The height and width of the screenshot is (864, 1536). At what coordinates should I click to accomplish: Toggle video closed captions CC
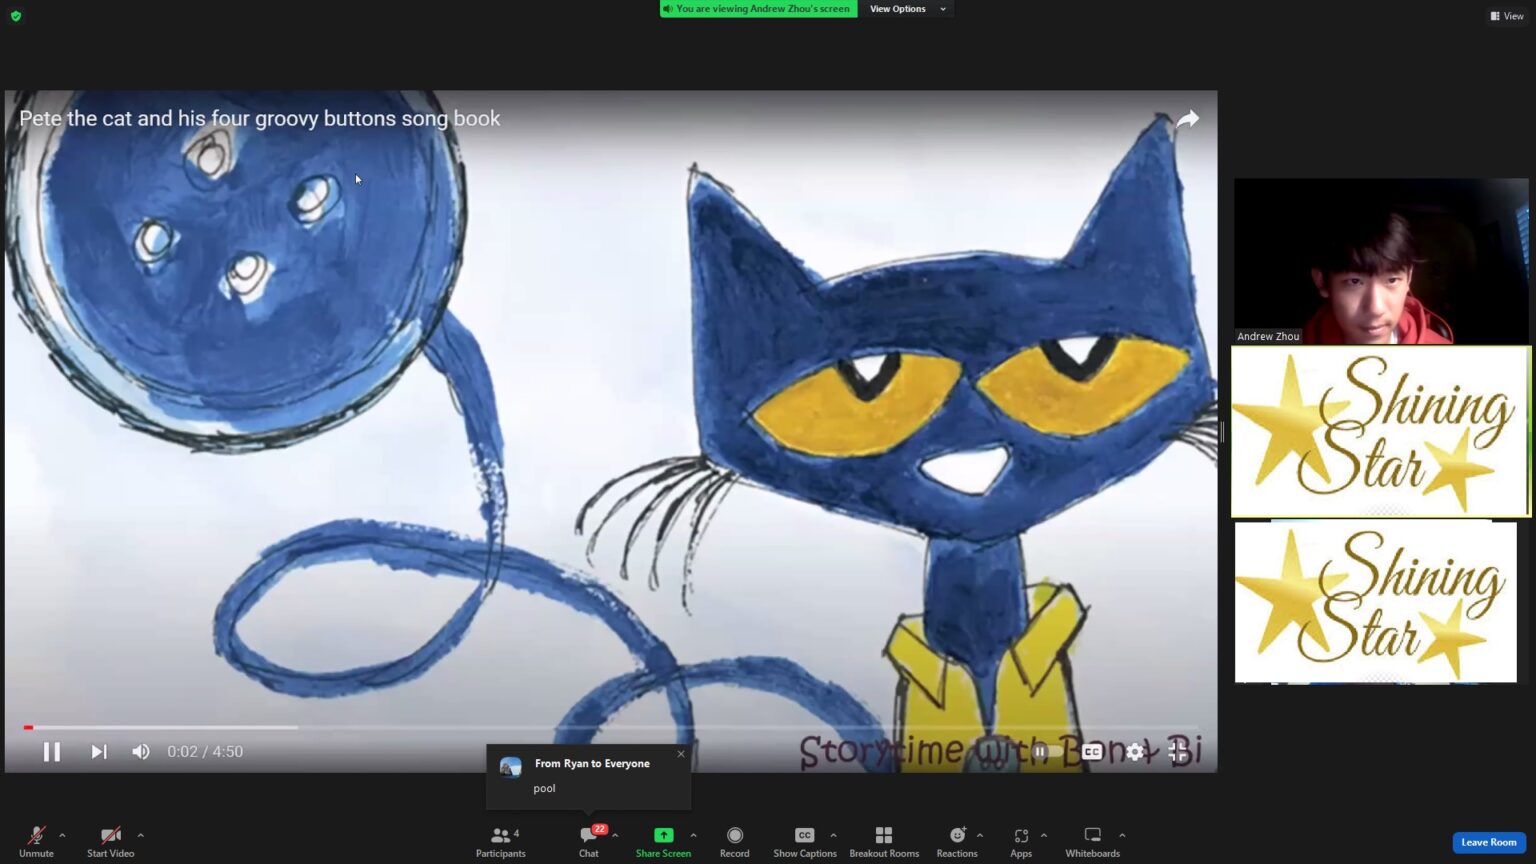tap(1092, 751)
